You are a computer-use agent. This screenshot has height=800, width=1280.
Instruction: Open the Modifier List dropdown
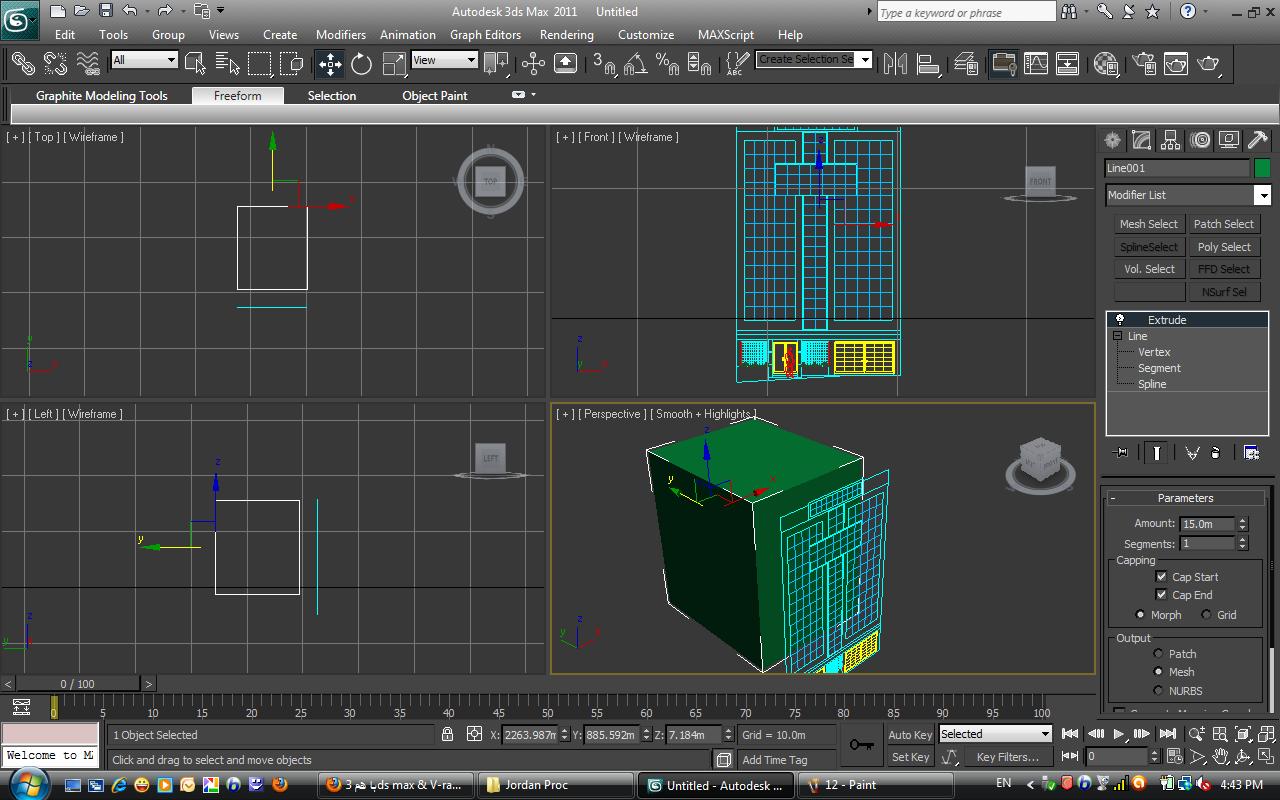point(1263,196)
